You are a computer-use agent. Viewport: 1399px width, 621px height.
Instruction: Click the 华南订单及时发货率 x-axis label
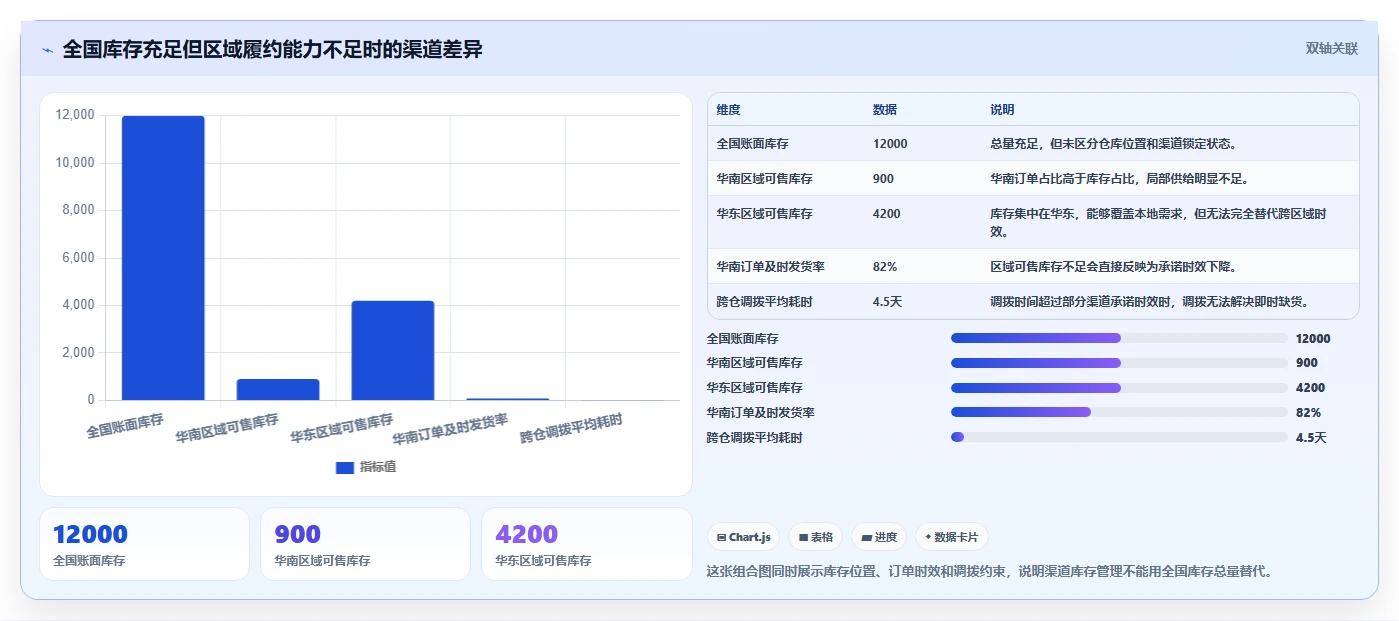click(x=451, y=429)
